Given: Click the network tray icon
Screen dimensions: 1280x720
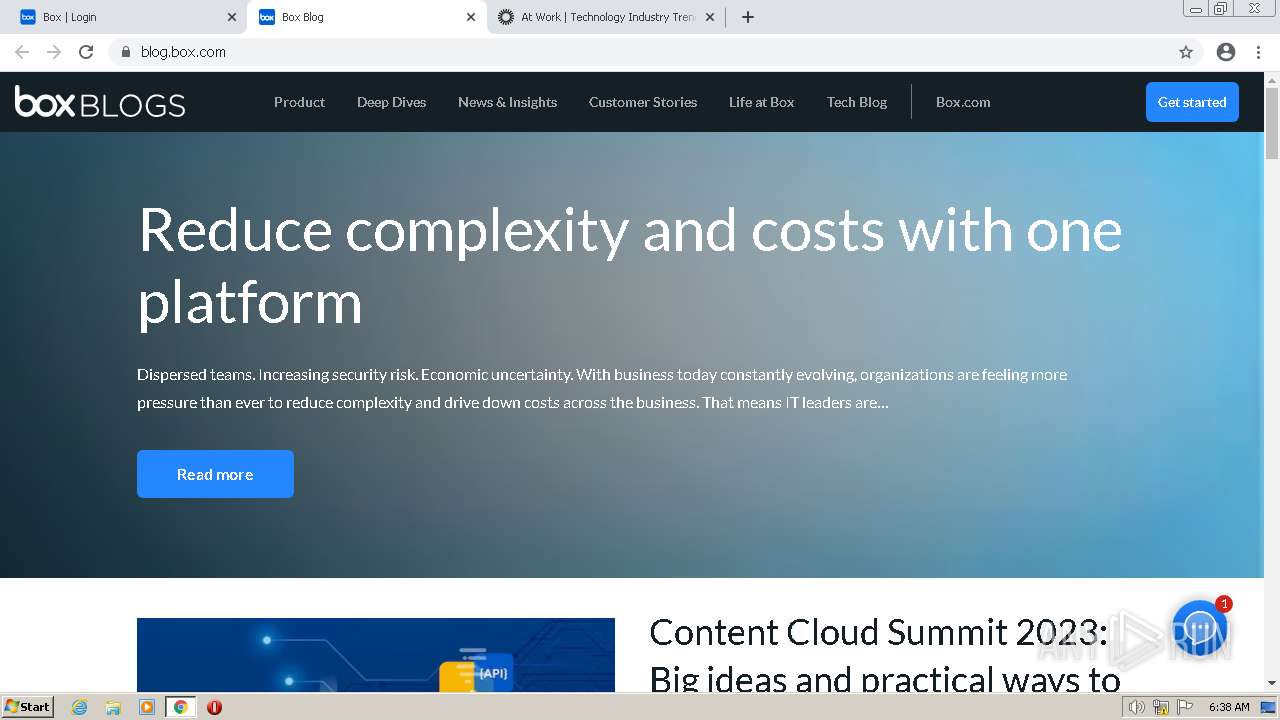Looking at the screenshot, I should pyautogui.click(x=1161, y=707).
